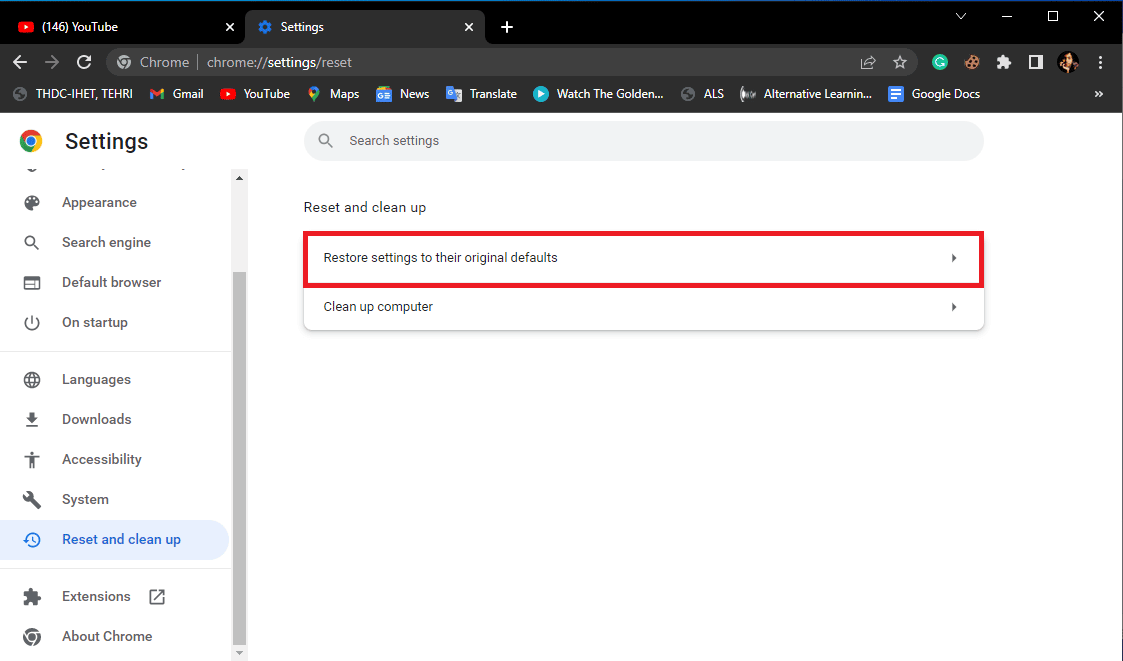This screenshot has height=661, width=1123.
Task: Click the Search settings field
Action: [x=644, y=141]
